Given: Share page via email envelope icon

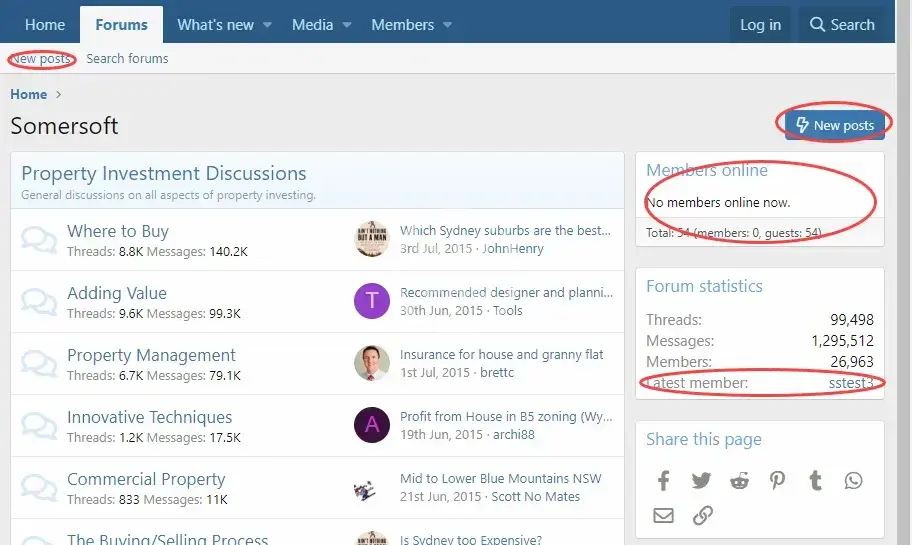Looking at the screenshot, I should pos(663,516).
